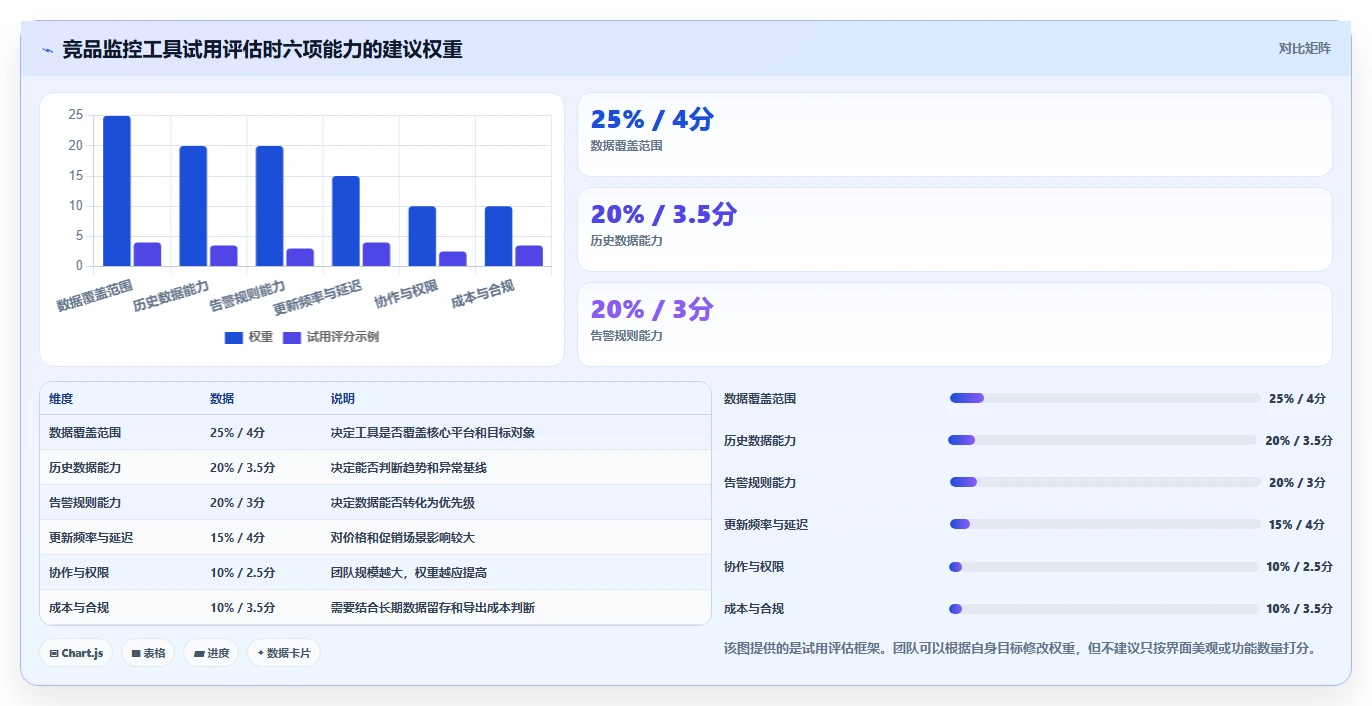The image size is (1372, 706).
Task: Toggle the 权重 legend swatch
Action: 234,337
